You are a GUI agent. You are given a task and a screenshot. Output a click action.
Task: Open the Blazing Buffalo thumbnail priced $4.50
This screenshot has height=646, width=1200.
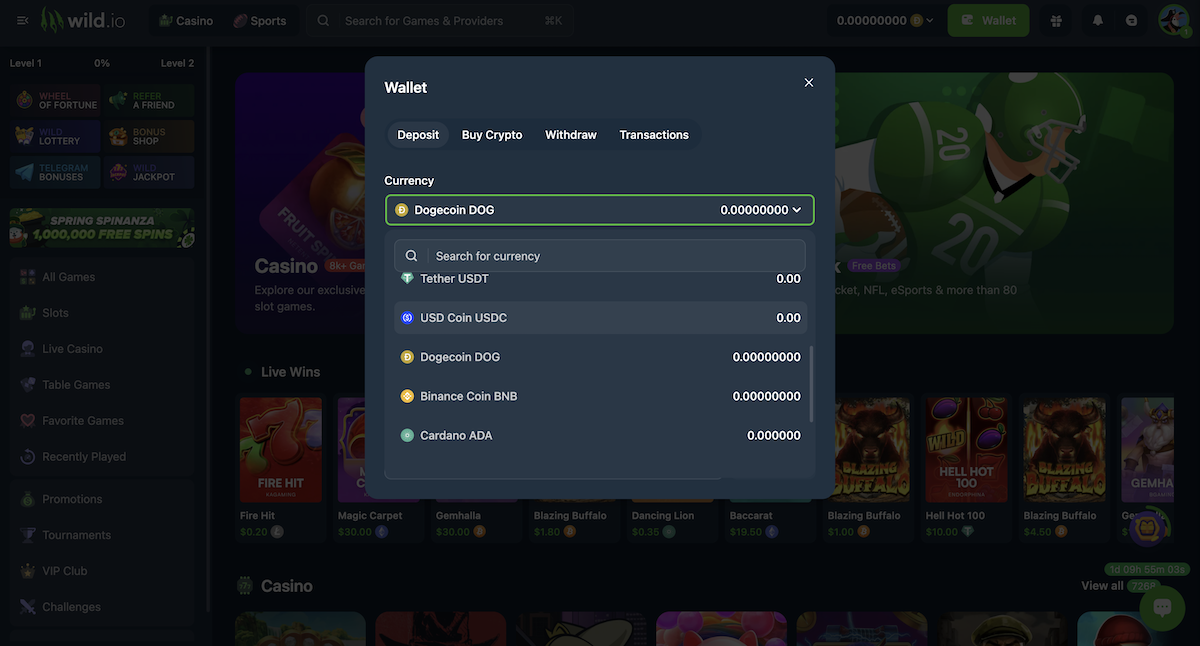point(1065,450)
